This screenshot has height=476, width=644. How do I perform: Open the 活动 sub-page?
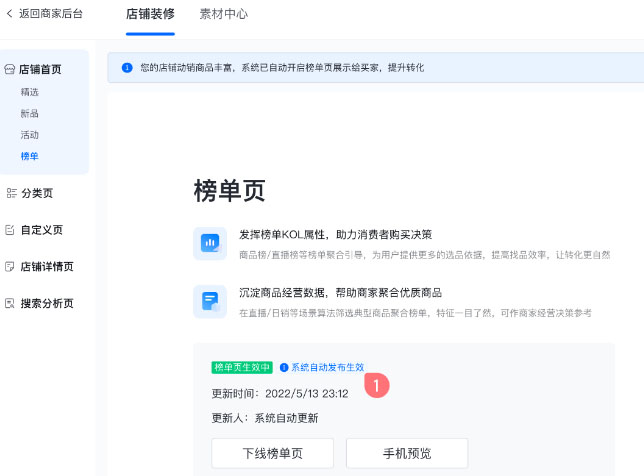[x=30, y=135]
